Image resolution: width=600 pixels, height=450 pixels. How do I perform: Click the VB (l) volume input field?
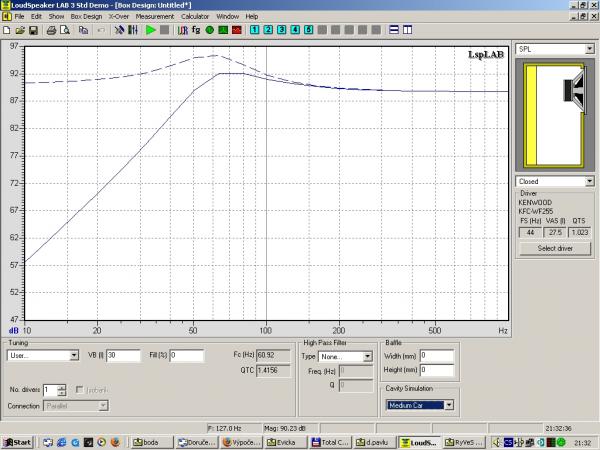[125, 355]
